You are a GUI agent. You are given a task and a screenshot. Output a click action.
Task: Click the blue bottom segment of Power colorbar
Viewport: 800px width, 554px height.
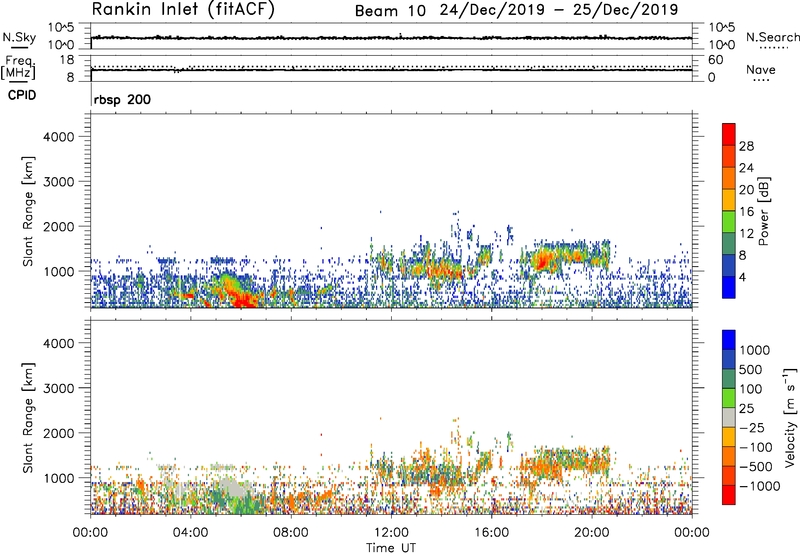729,287
